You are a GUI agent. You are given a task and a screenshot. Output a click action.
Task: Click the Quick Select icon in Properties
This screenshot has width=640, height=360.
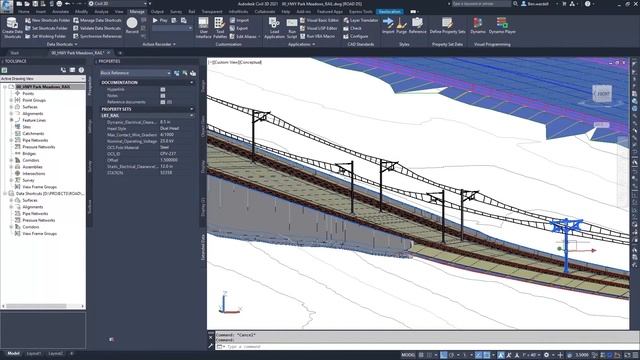193,73
